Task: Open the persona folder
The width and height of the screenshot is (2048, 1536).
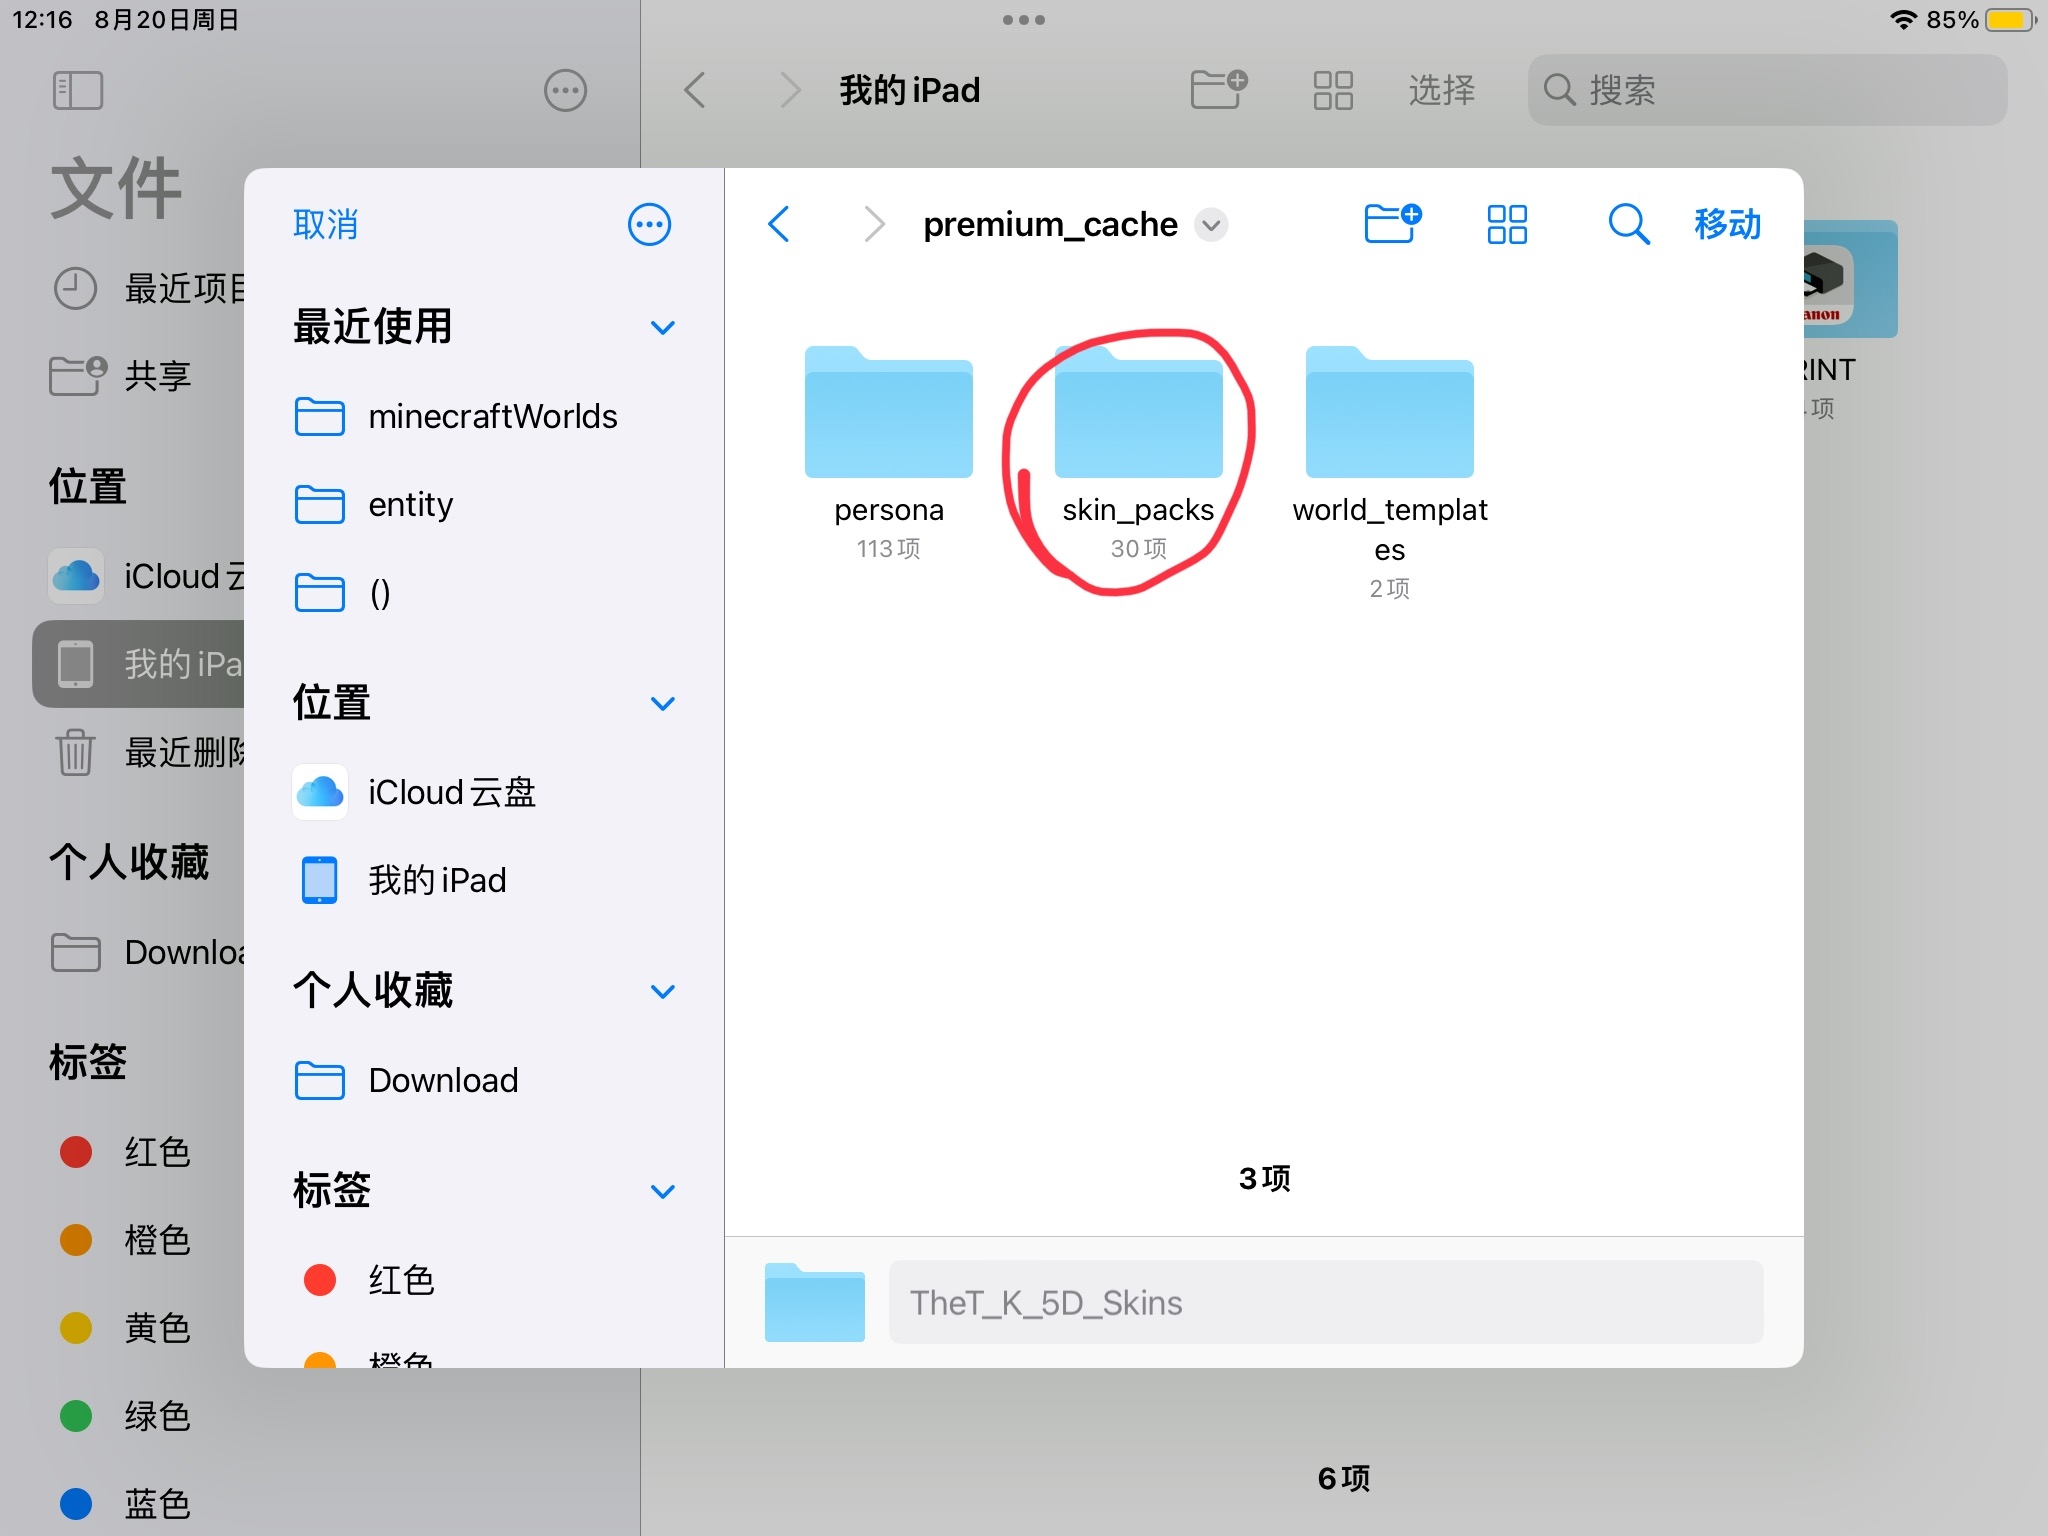Action: pos(889,453)
